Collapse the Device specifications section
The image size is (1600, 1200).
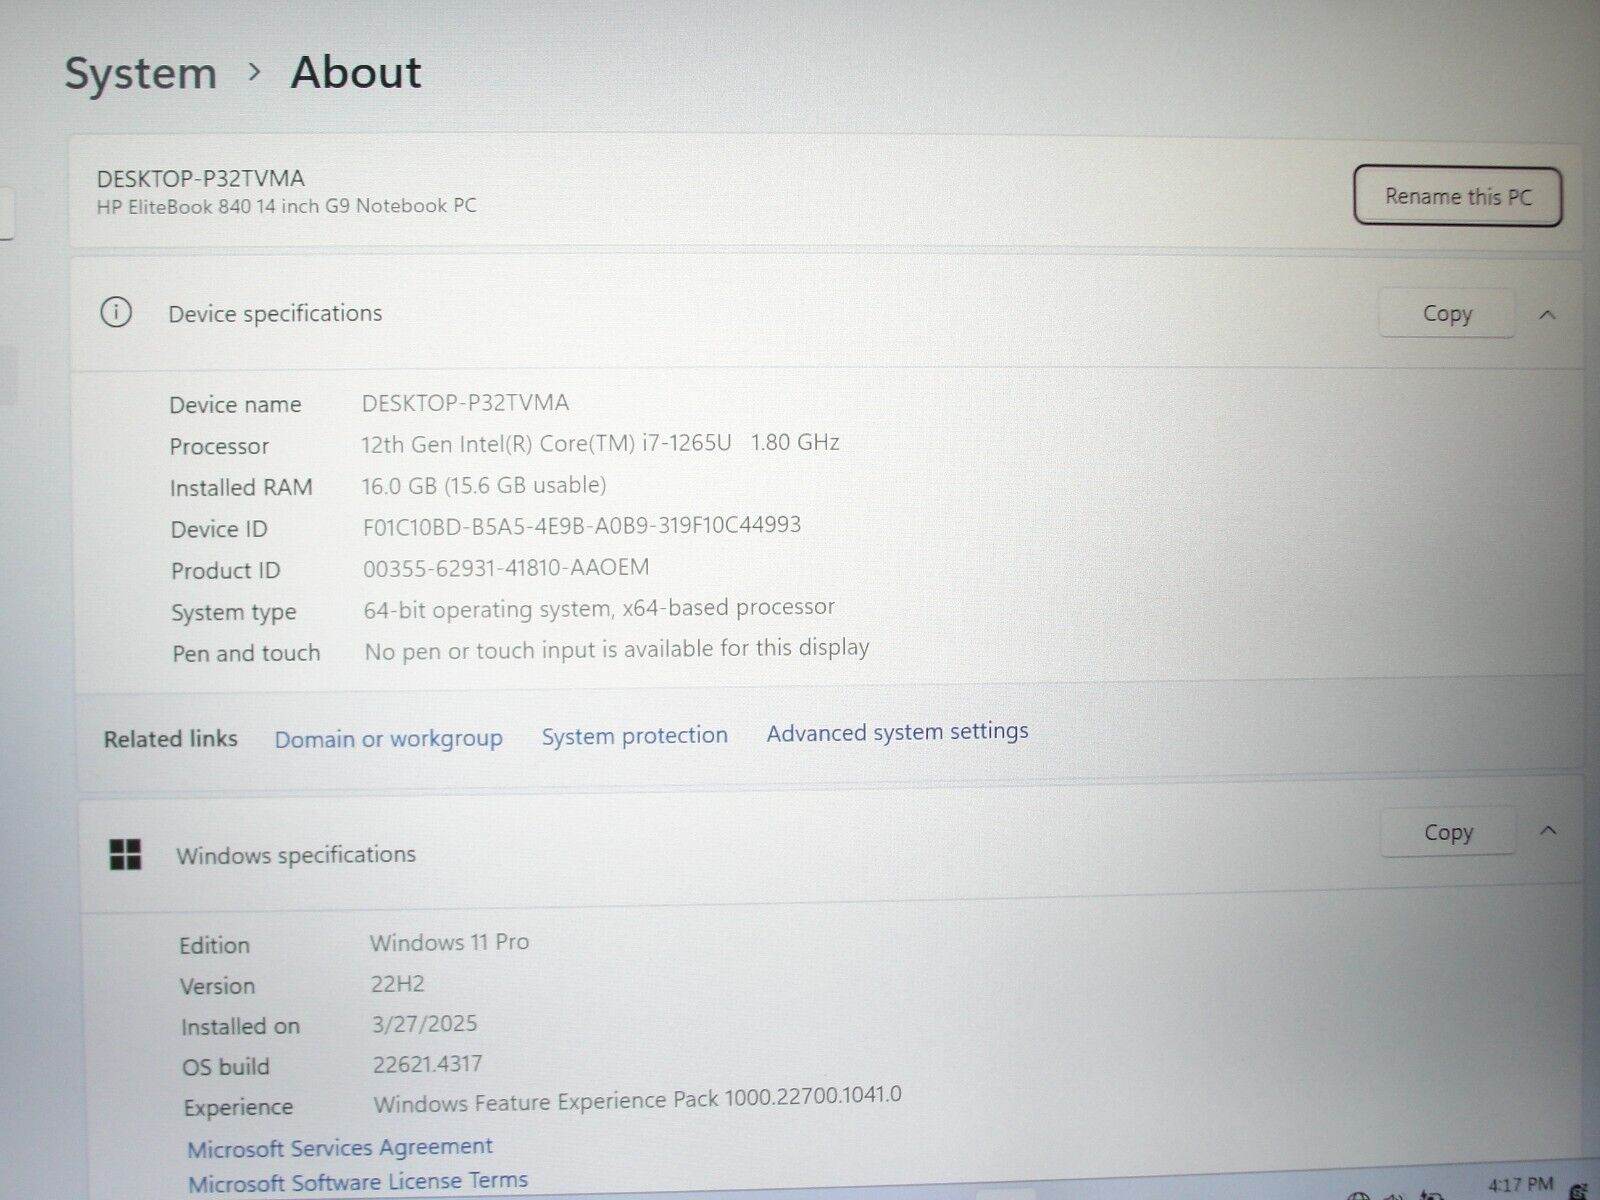click(x=1547, y=315)
